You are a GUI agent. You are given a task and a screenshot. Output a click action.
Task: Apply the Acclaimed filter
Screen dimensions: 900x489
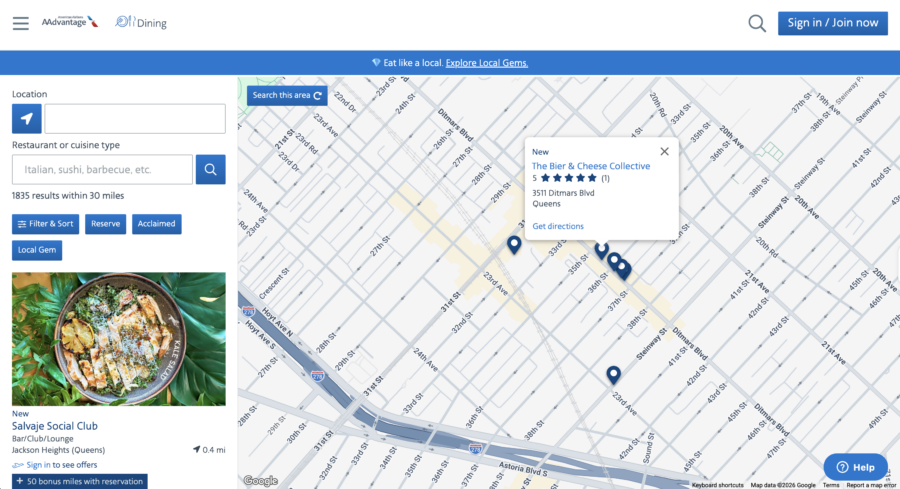[x=157, y=224]
